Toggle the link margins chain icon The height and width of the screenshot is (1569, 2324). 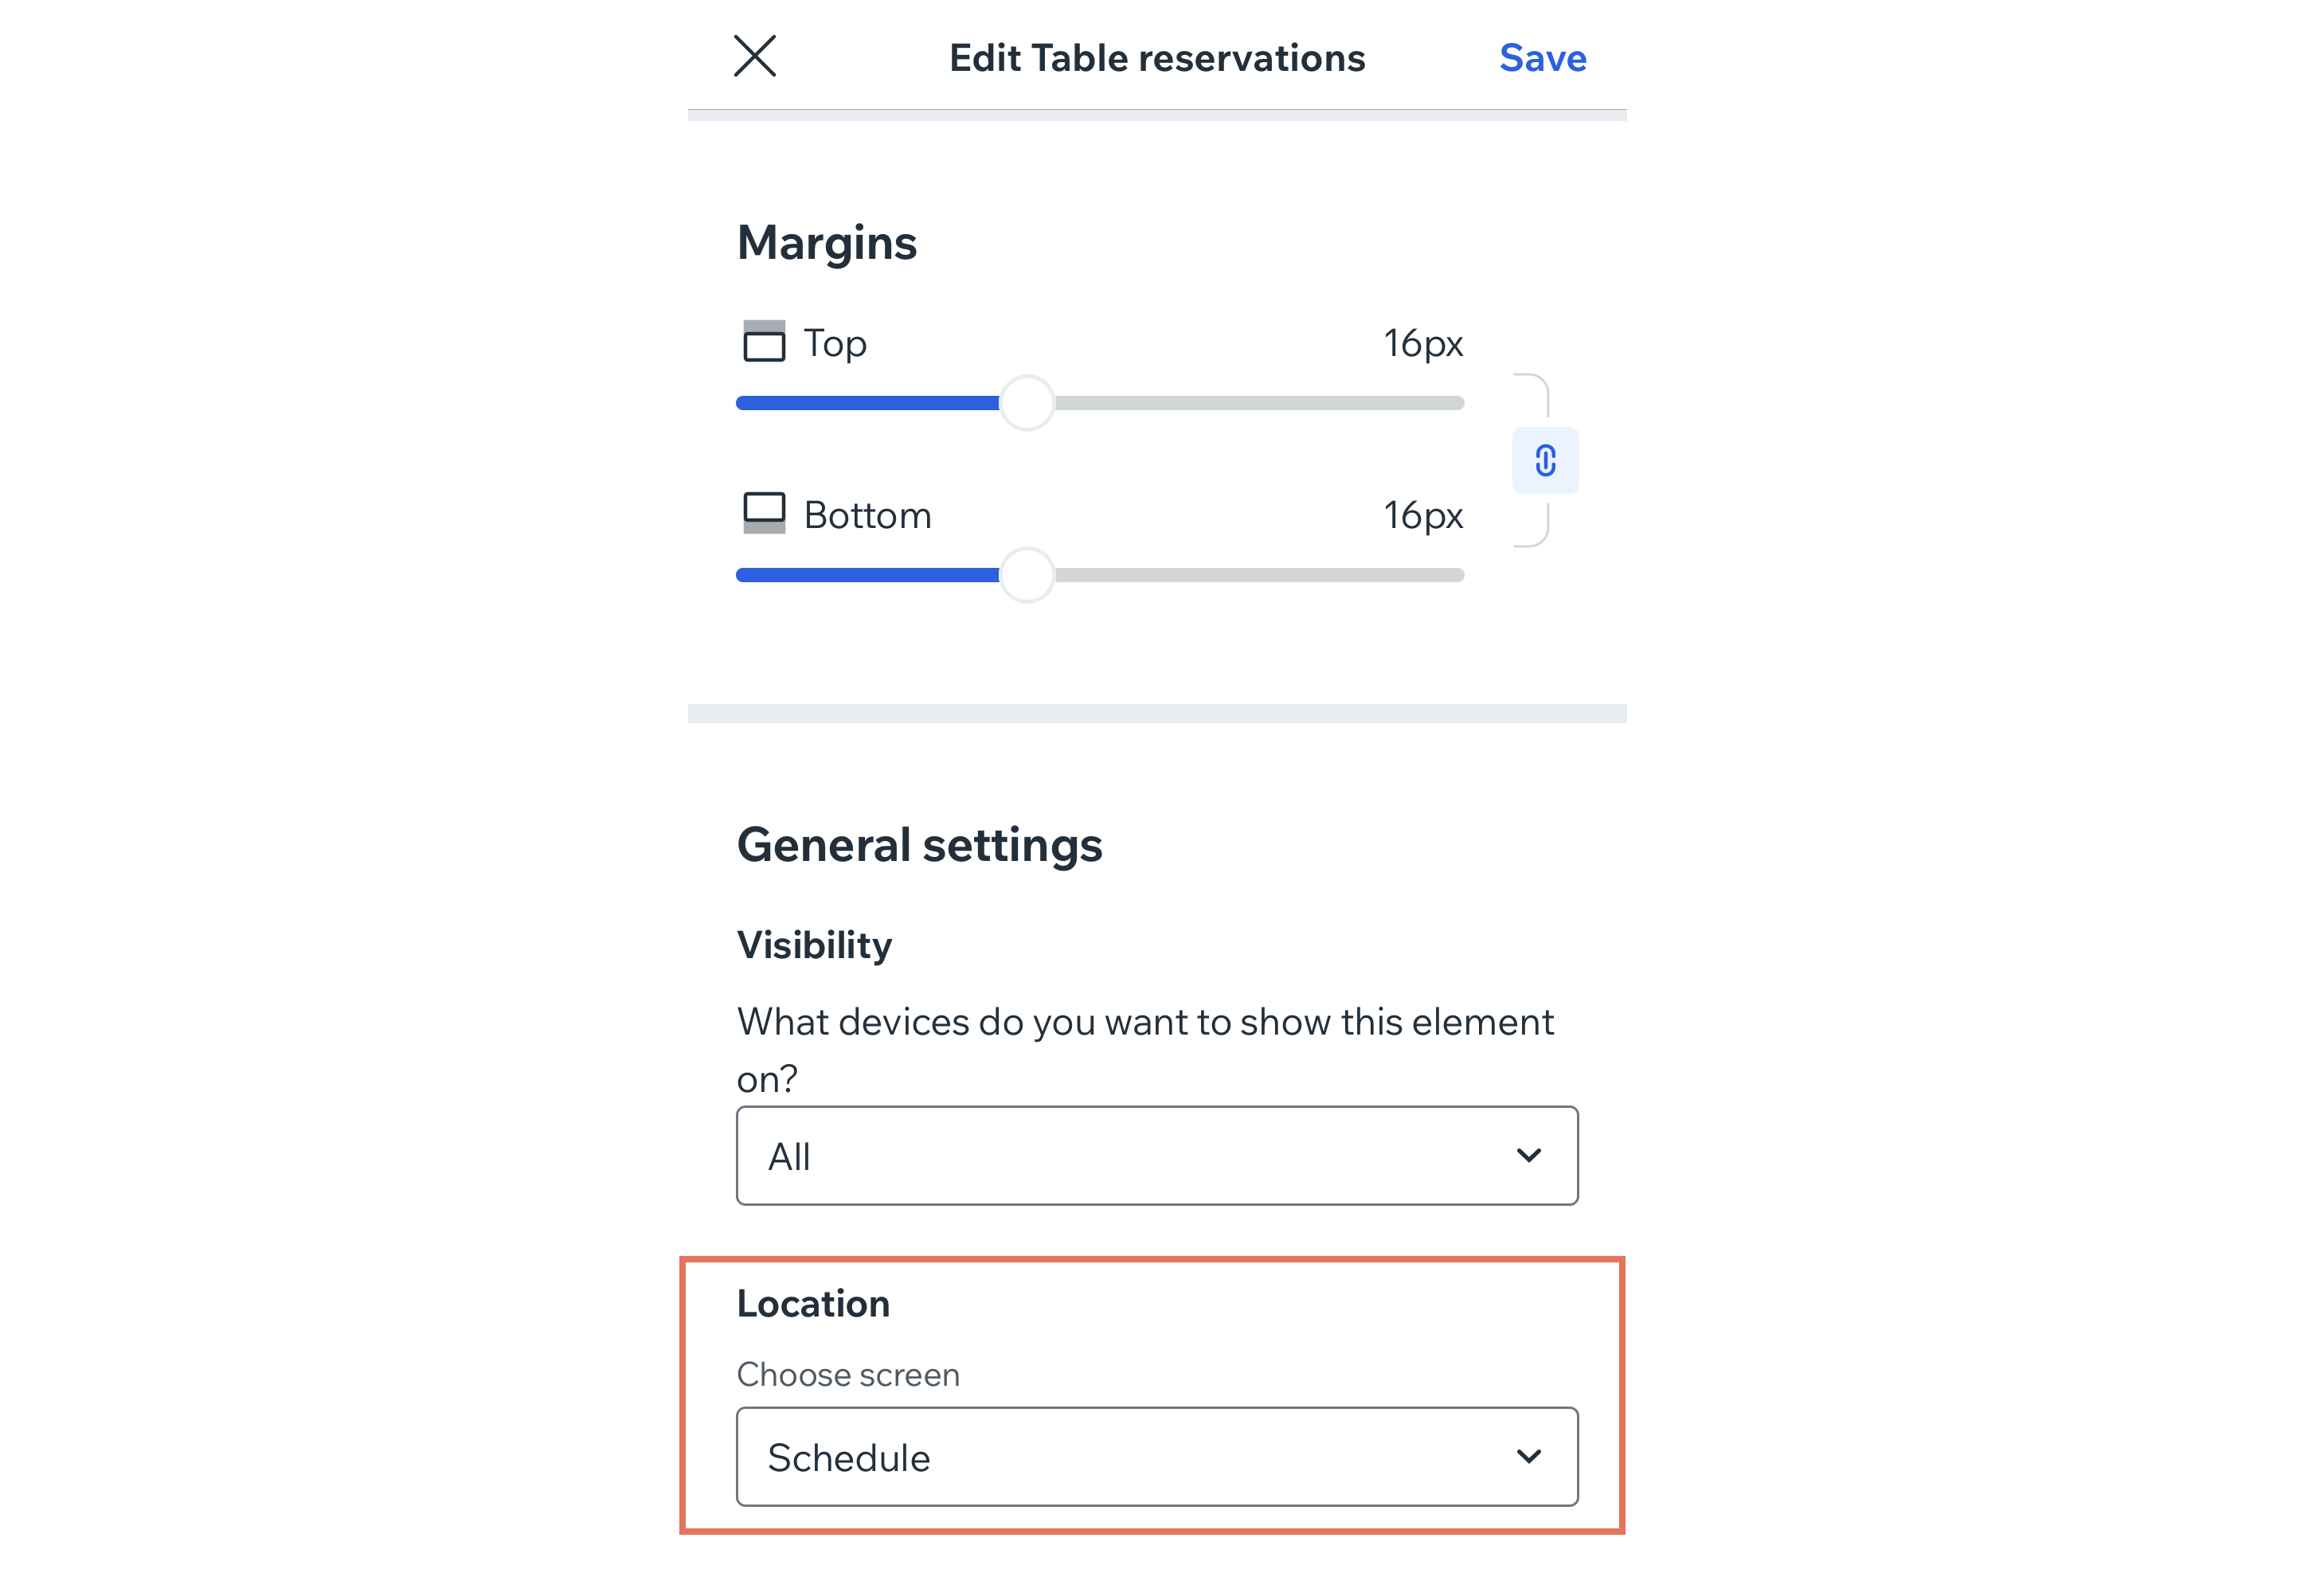point(1545,460)
